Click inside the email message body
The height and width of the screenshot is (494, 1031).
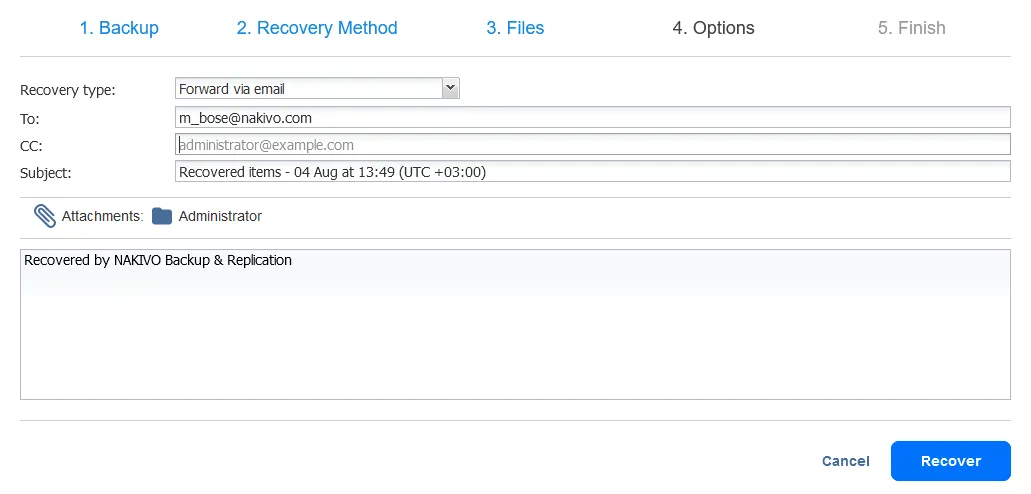point(515,330)
